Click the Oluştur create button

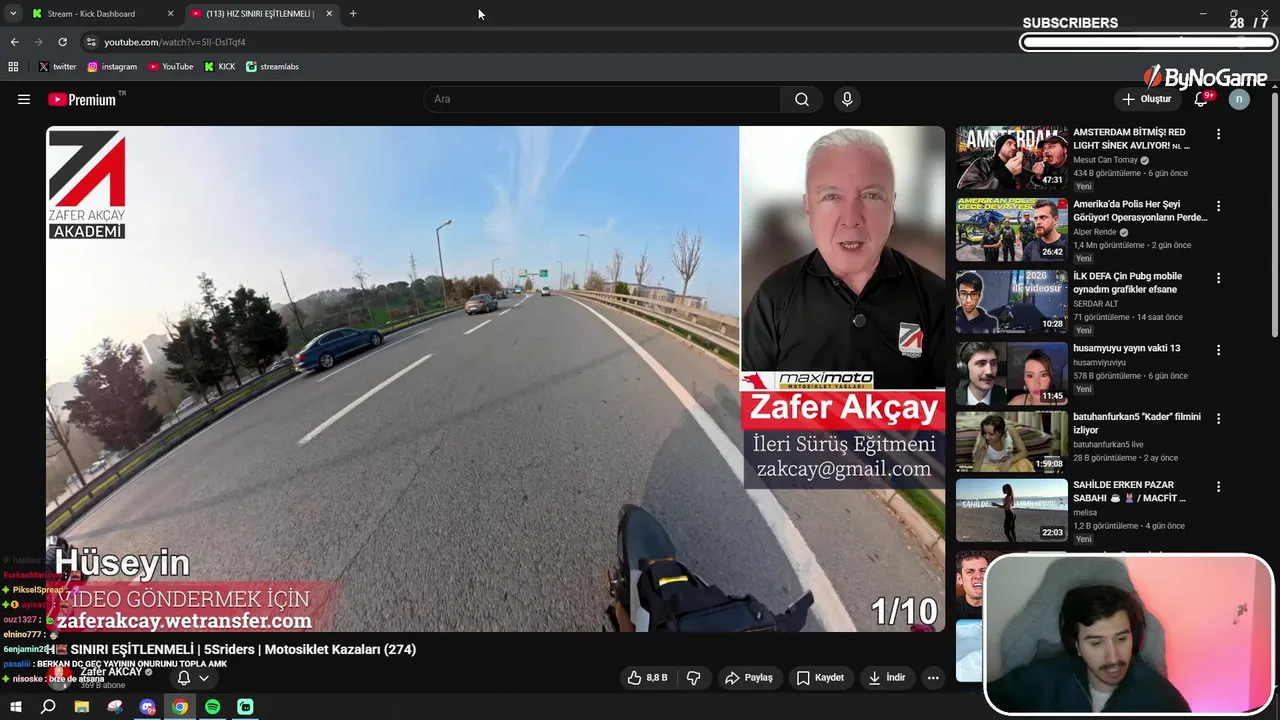[x=1146, y=99]
